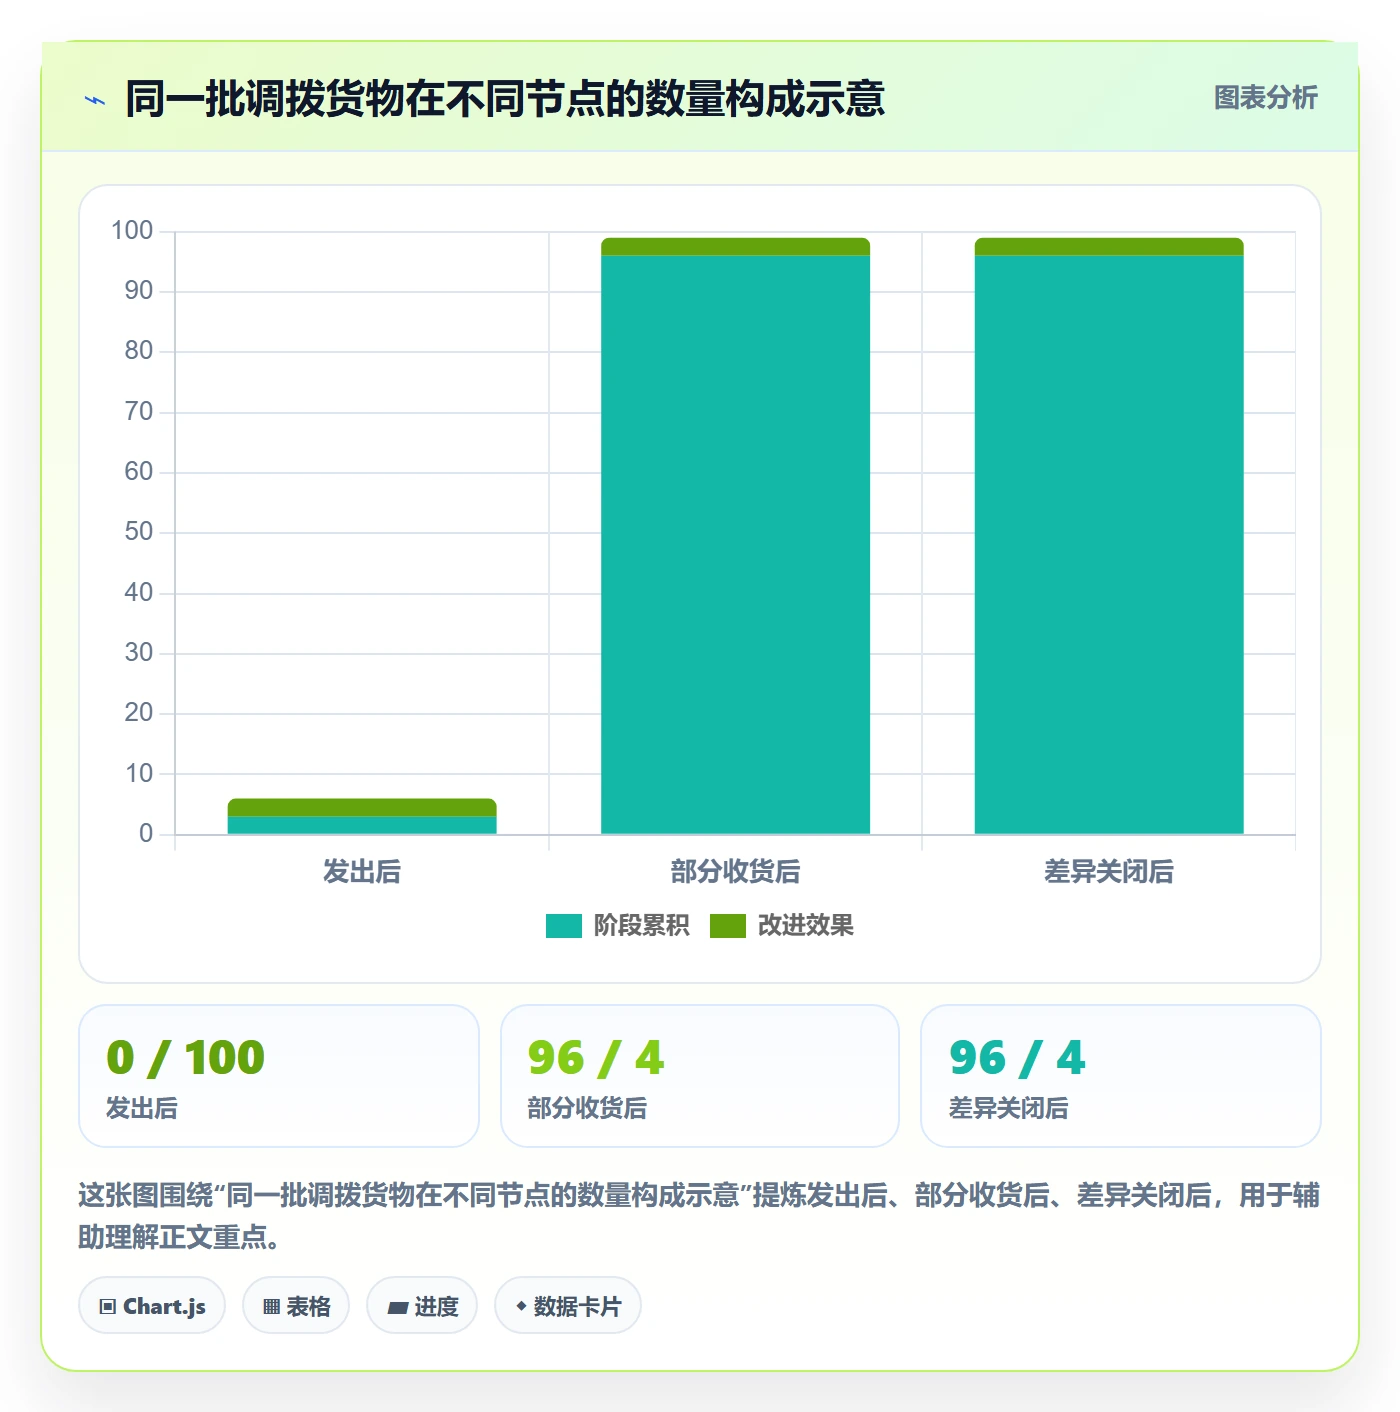Screen dimensions: 1400x1412
Task: Open the 0 / 100 发出后 card
Action: pyautogui.click(x=279, y=1076)
